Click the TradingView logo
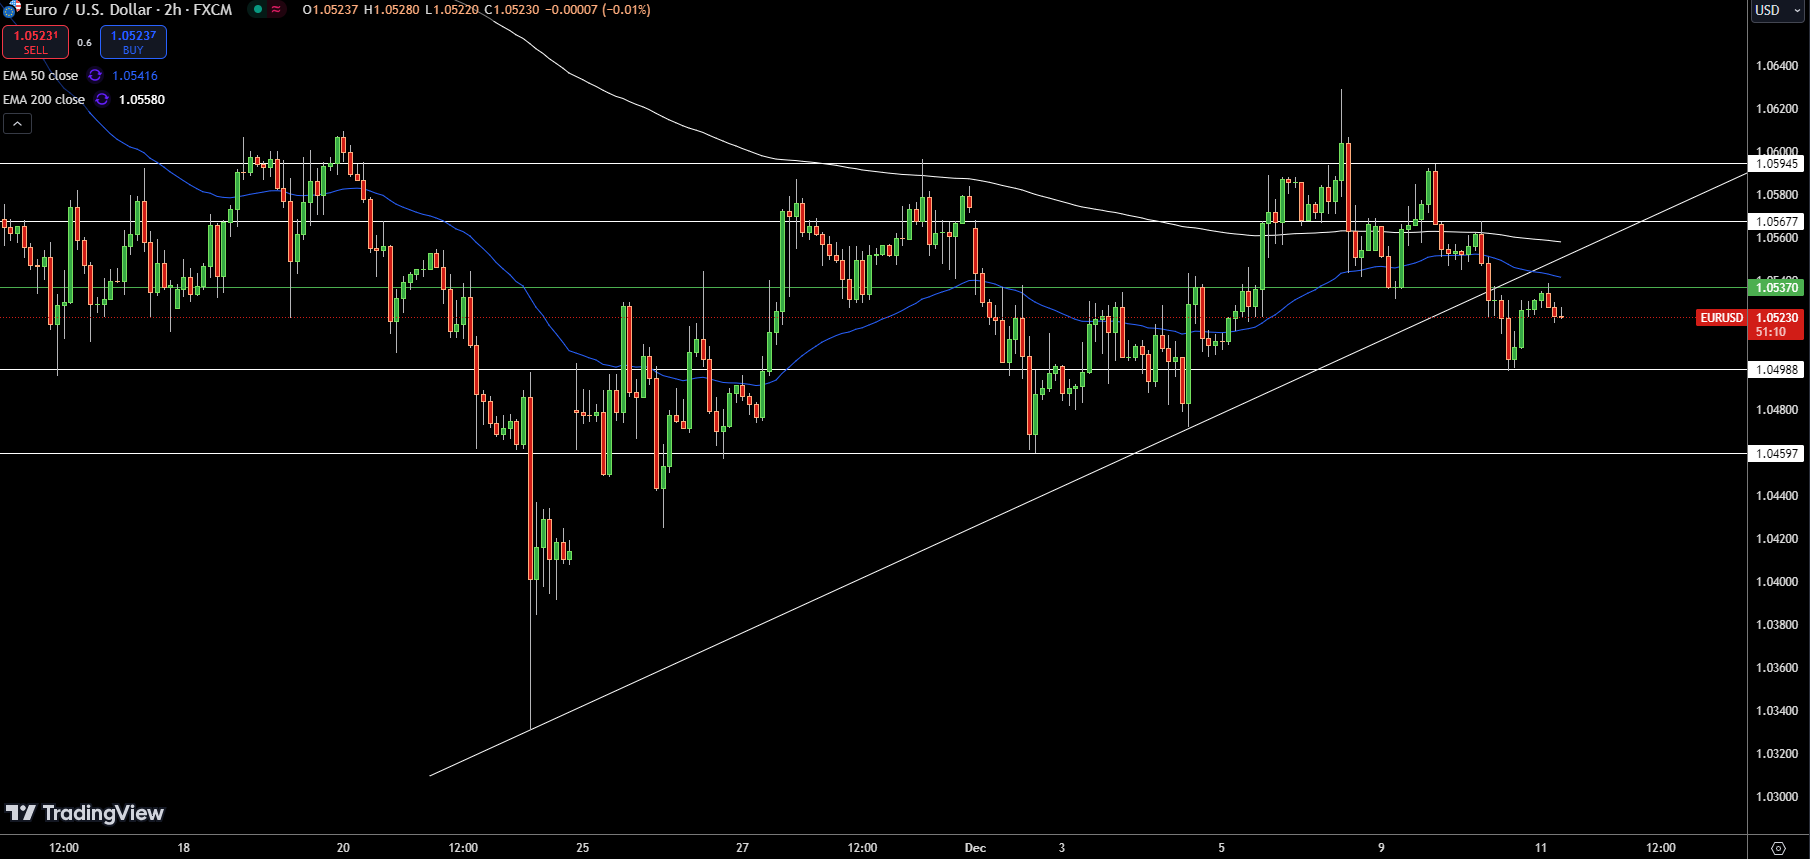Viewport: 1810px width, 859px height. [85, 813]
